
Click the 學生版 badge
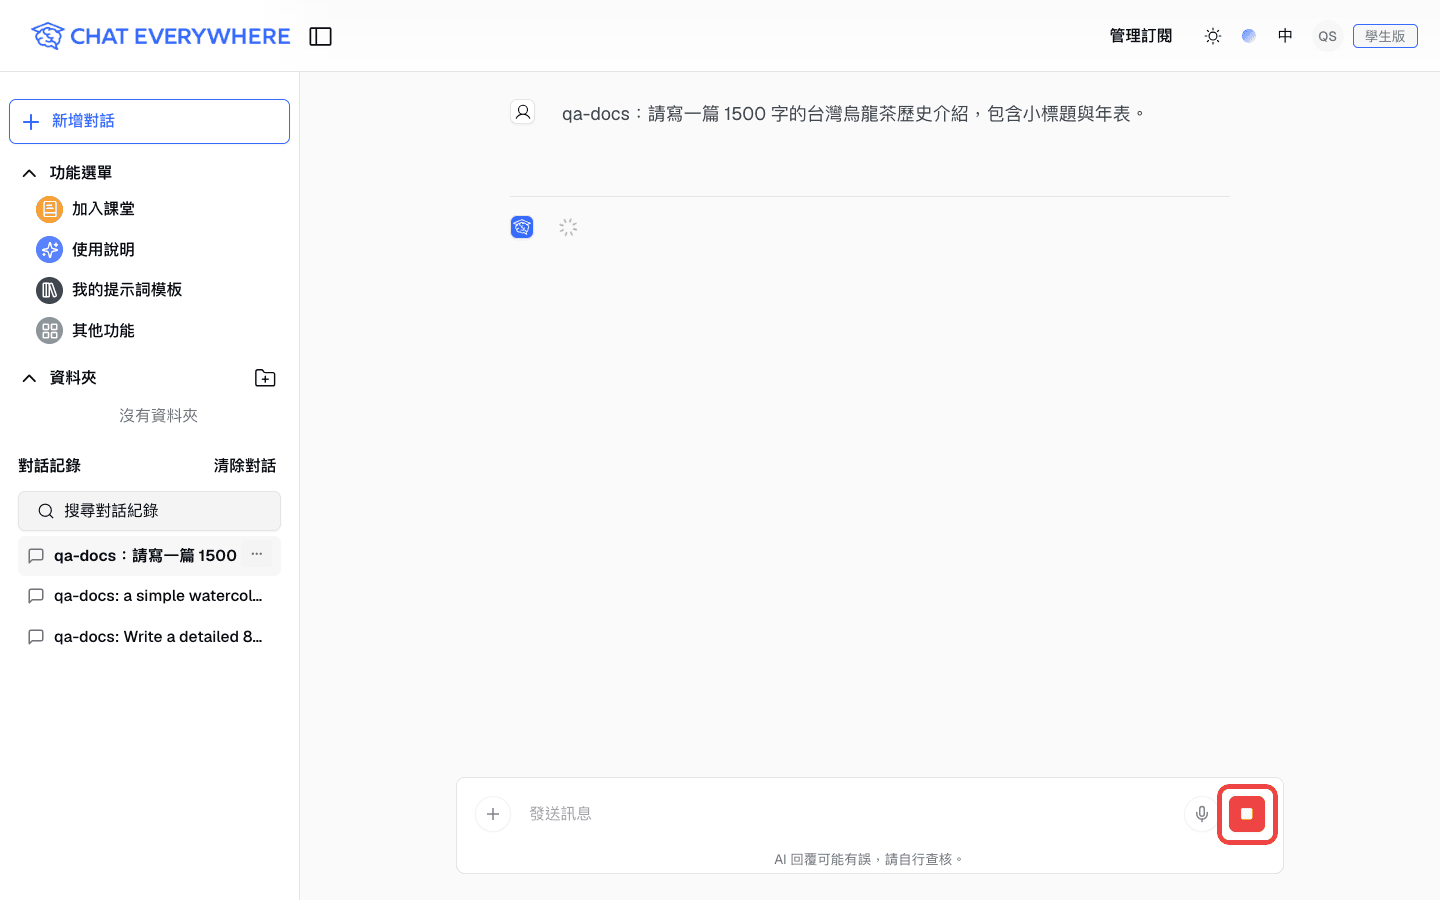(1385, 36)
